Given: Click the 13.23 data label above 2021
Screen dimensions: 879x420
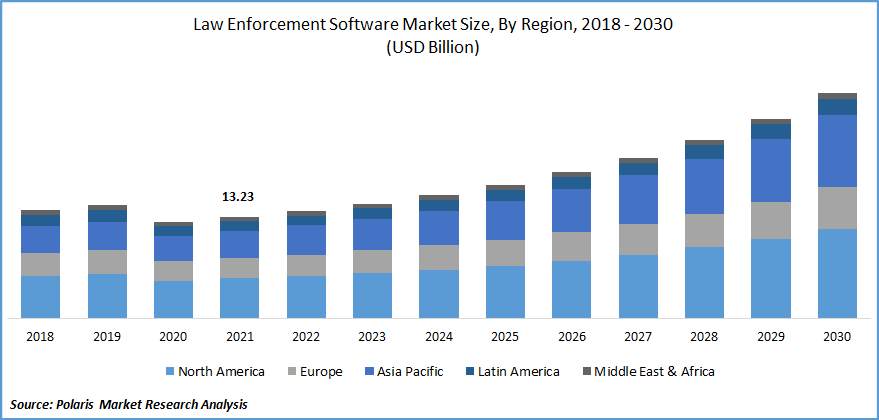Looking at the screenshot, I should [238, 198].
